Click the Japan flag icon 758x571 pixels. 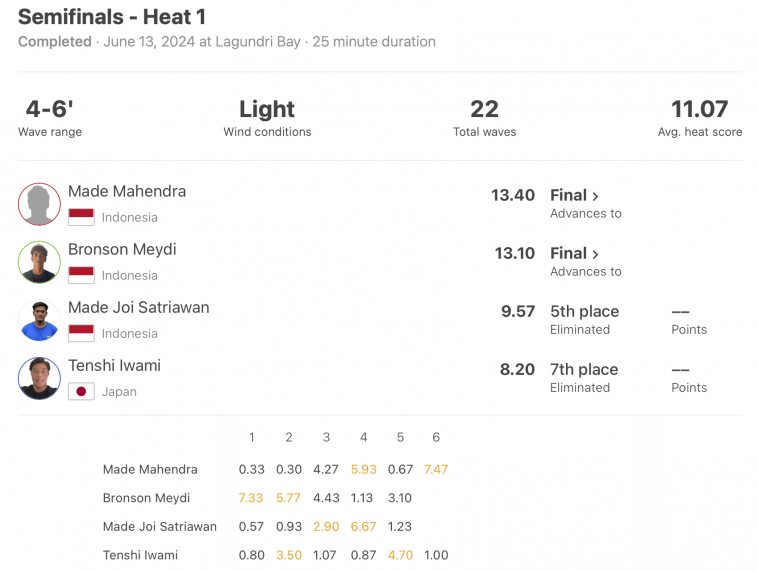coord(81,391)
